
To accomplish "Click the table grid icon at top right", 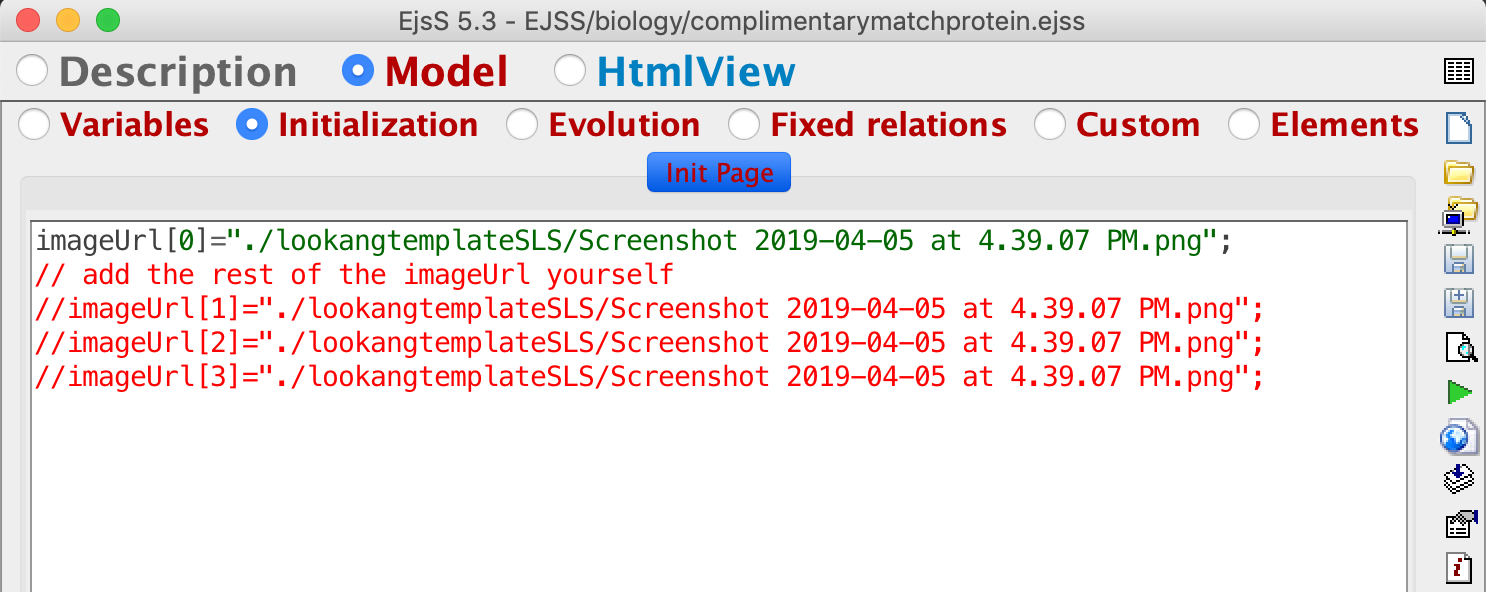I will 1459,71.
